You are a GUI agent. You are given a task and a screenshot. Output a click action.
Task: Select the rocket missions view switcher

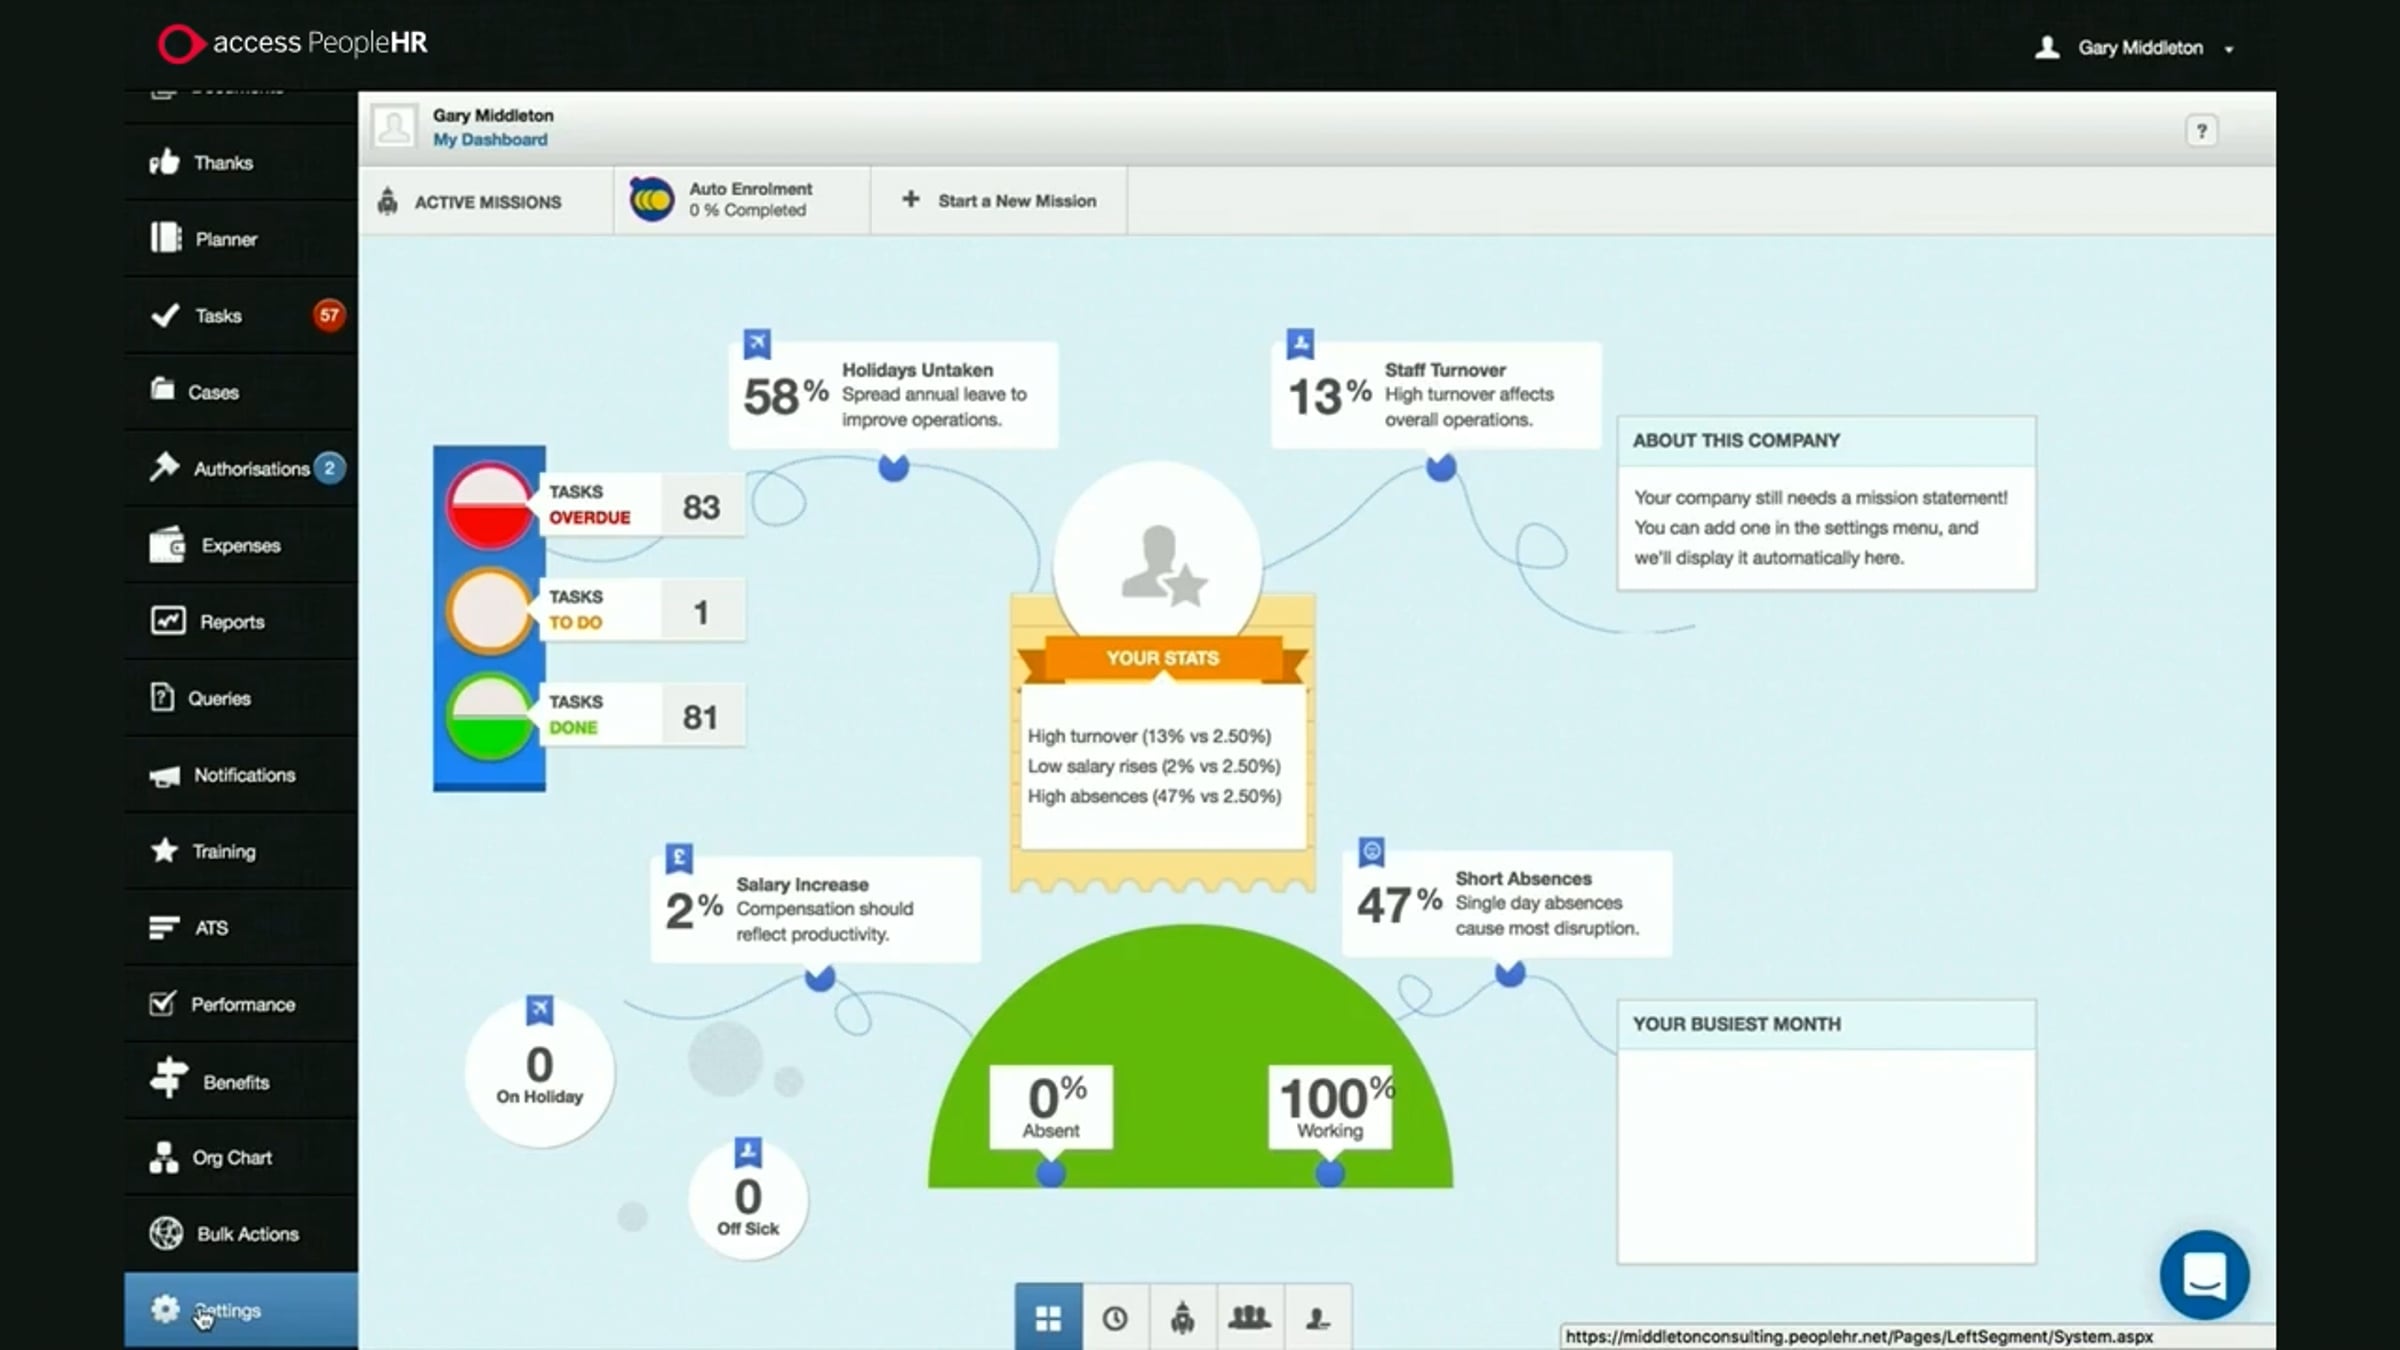pyautogui.click(x=1184, y=1318)
